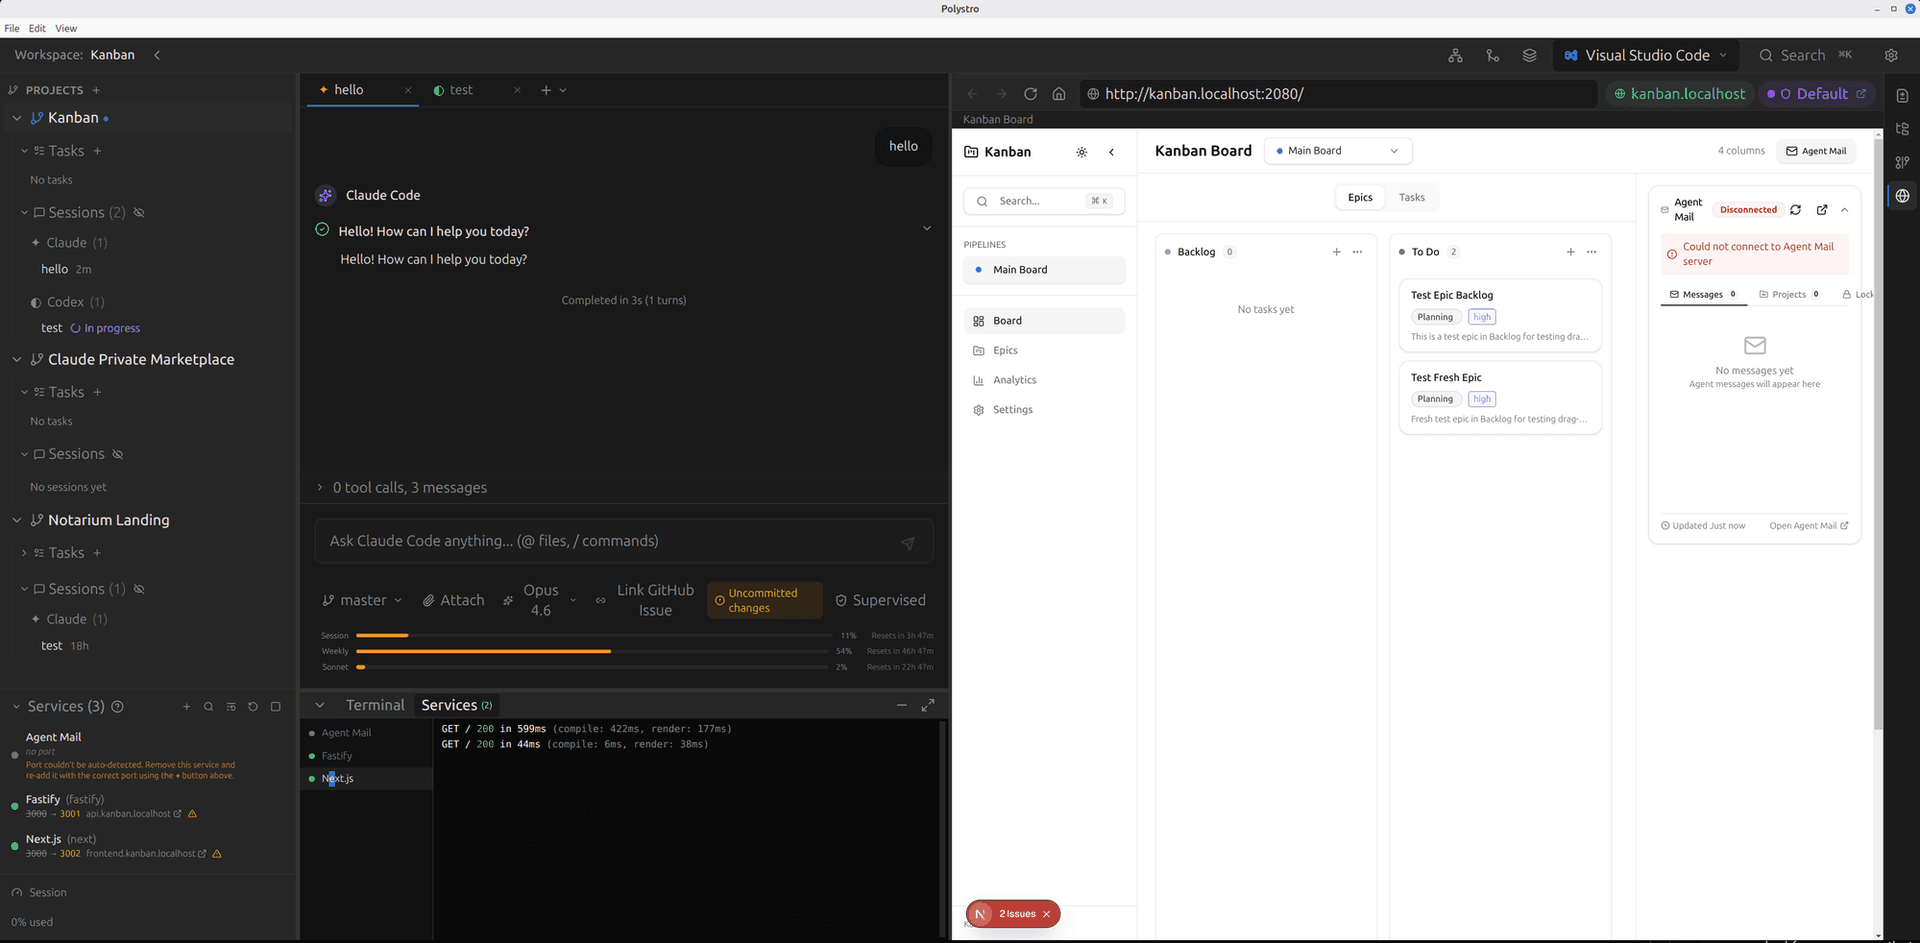Toggle Claude Private Marketplace Sessions visibility

pos(118,454)
